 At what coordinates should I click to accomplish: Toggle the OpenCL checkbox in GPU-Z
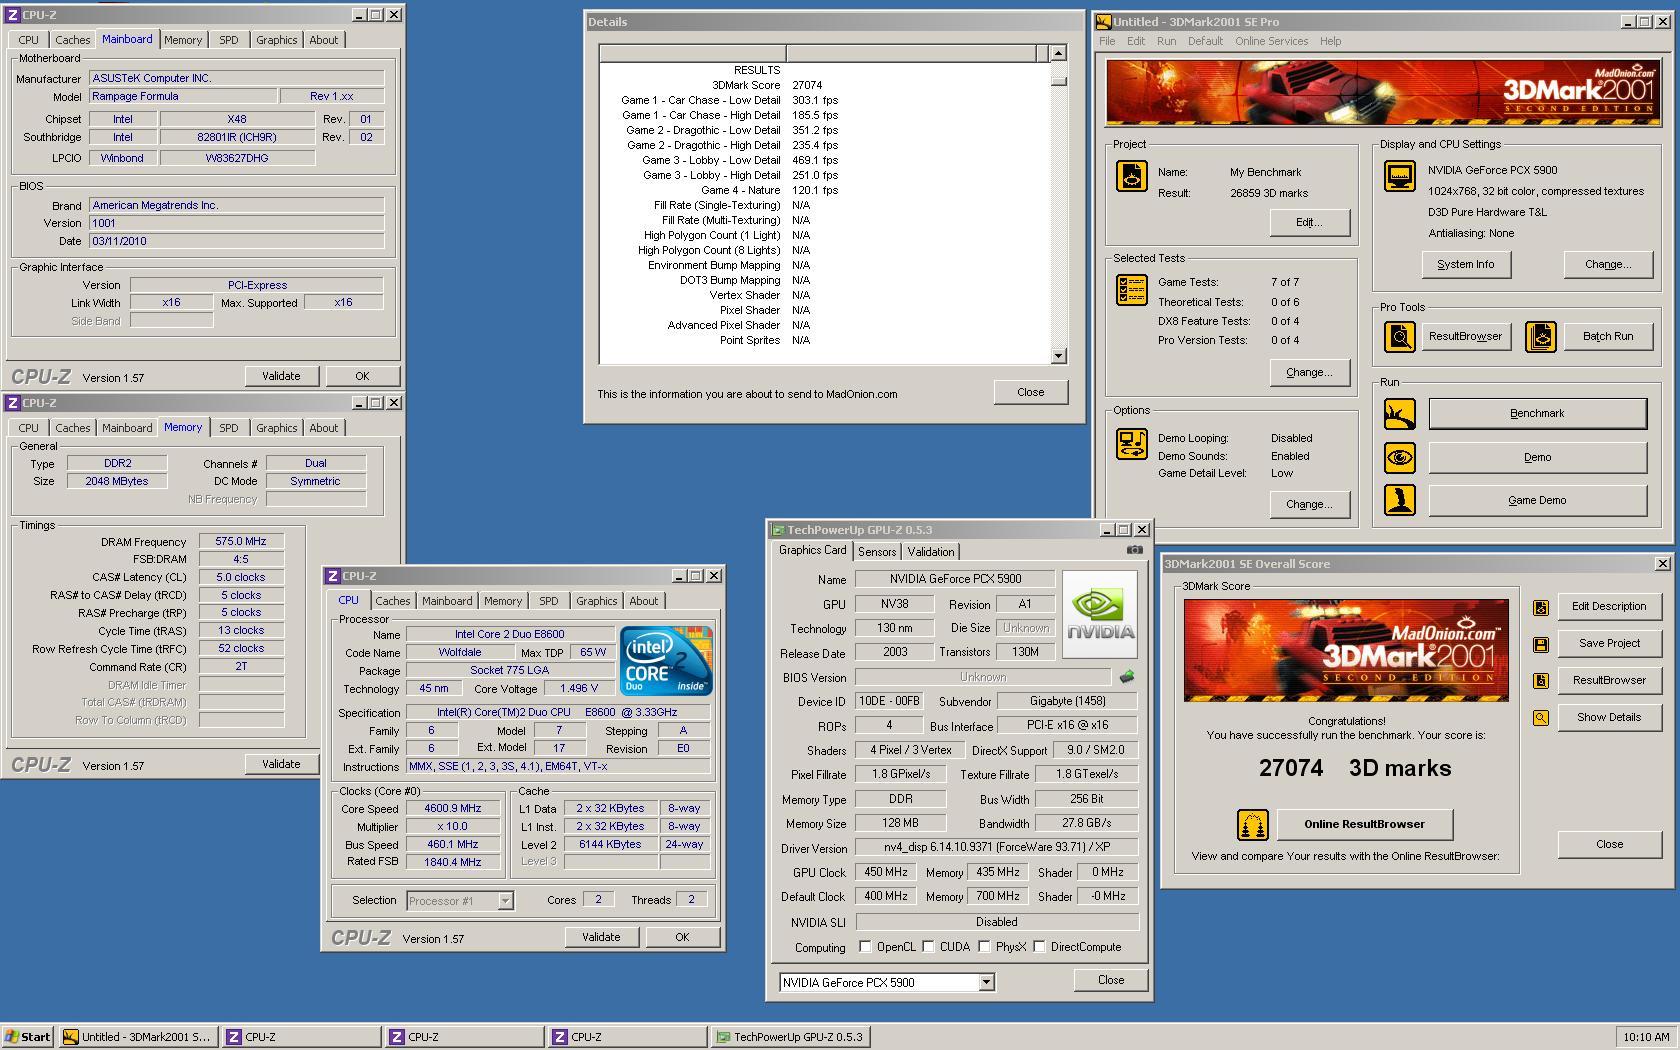click(865, 947)
